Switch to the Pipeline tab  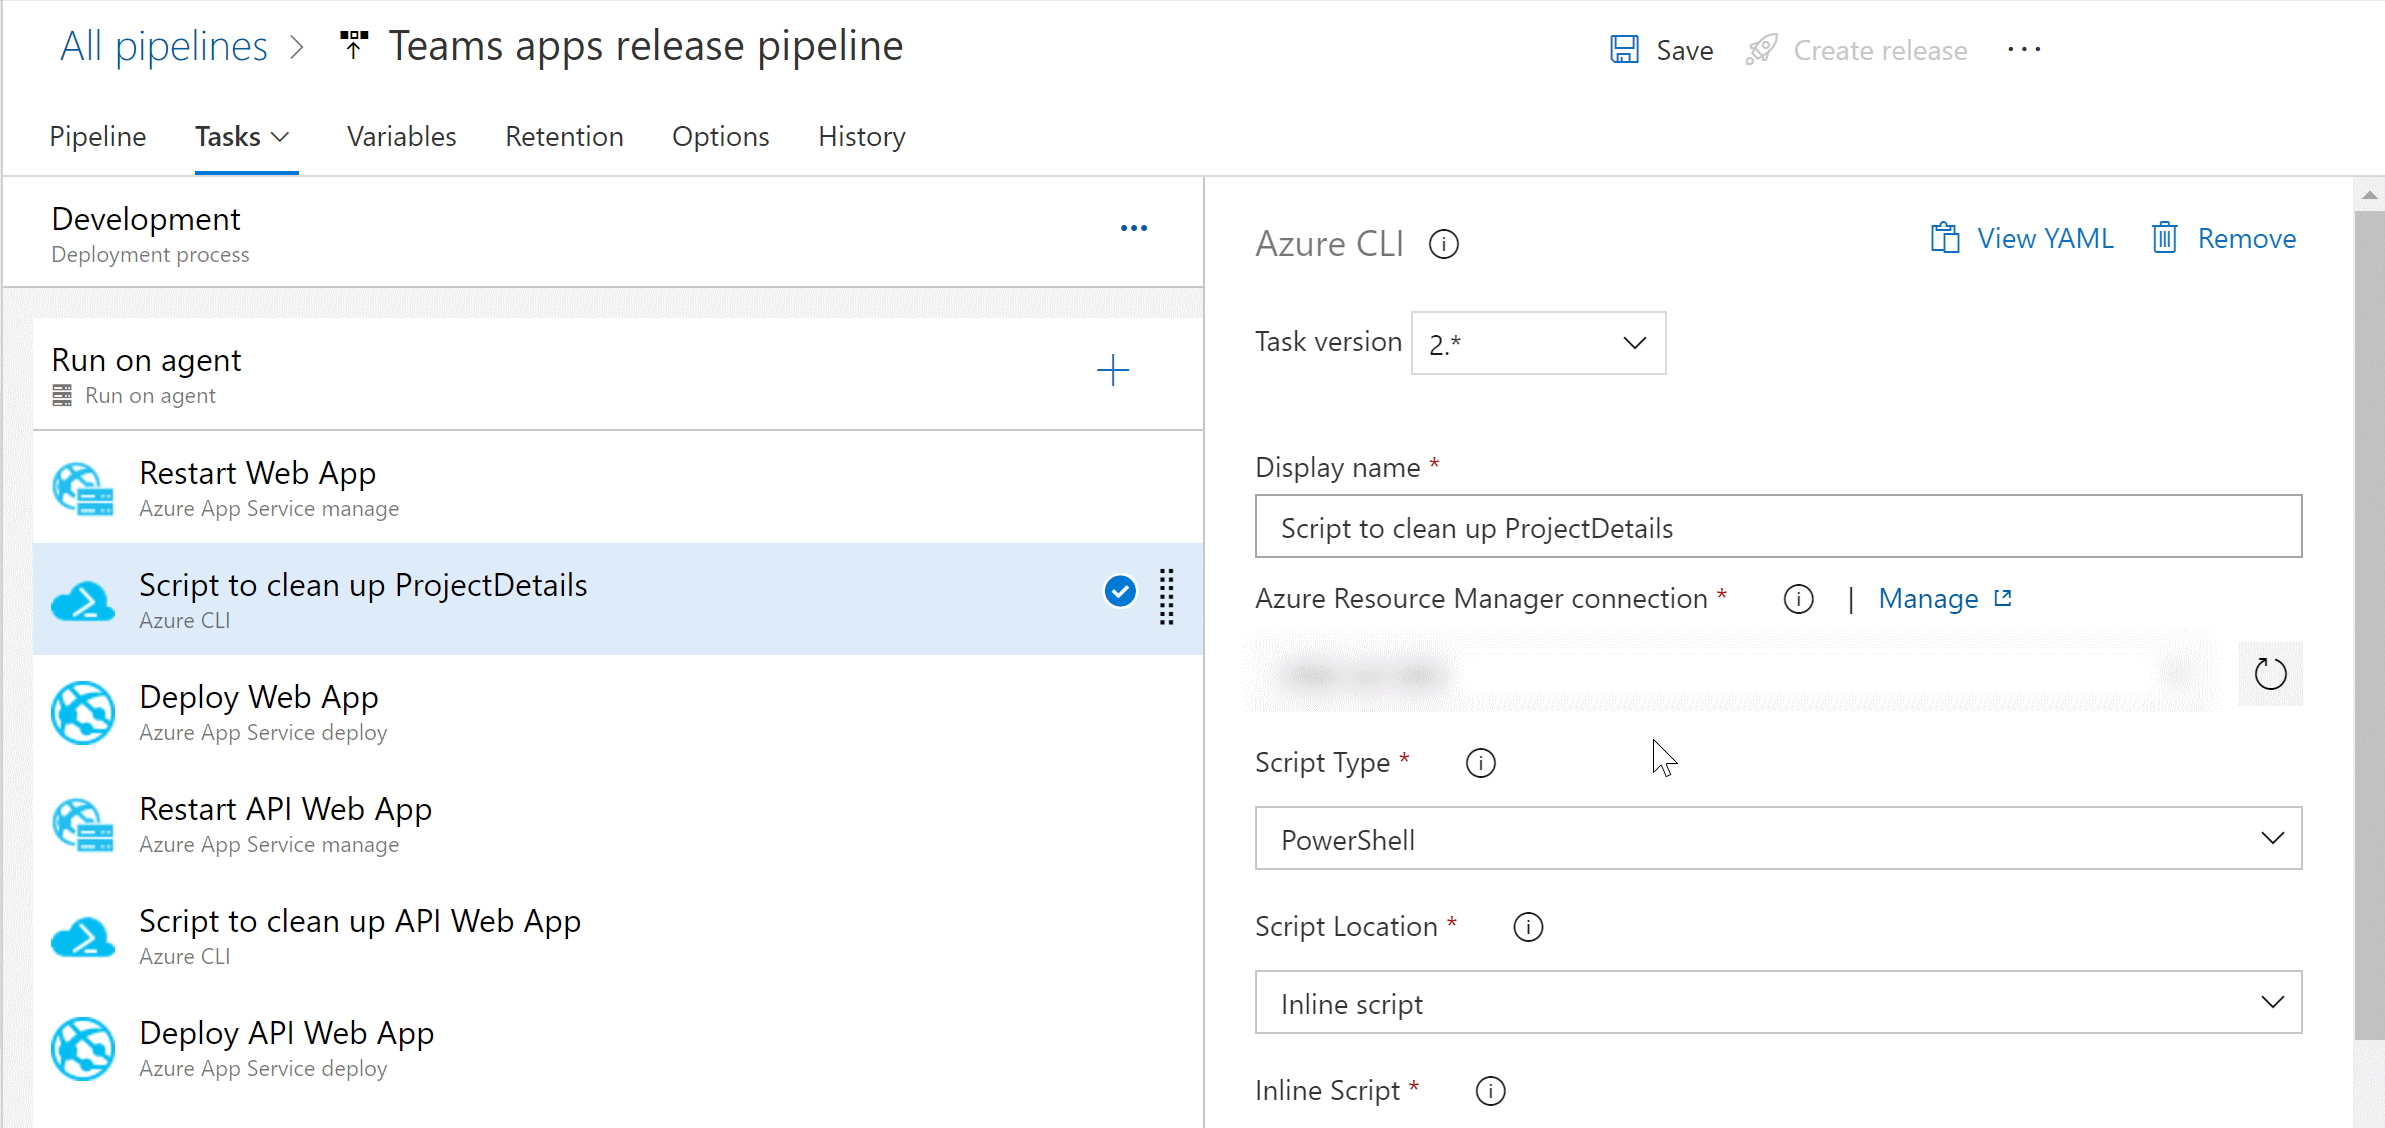tap(98, 136)
